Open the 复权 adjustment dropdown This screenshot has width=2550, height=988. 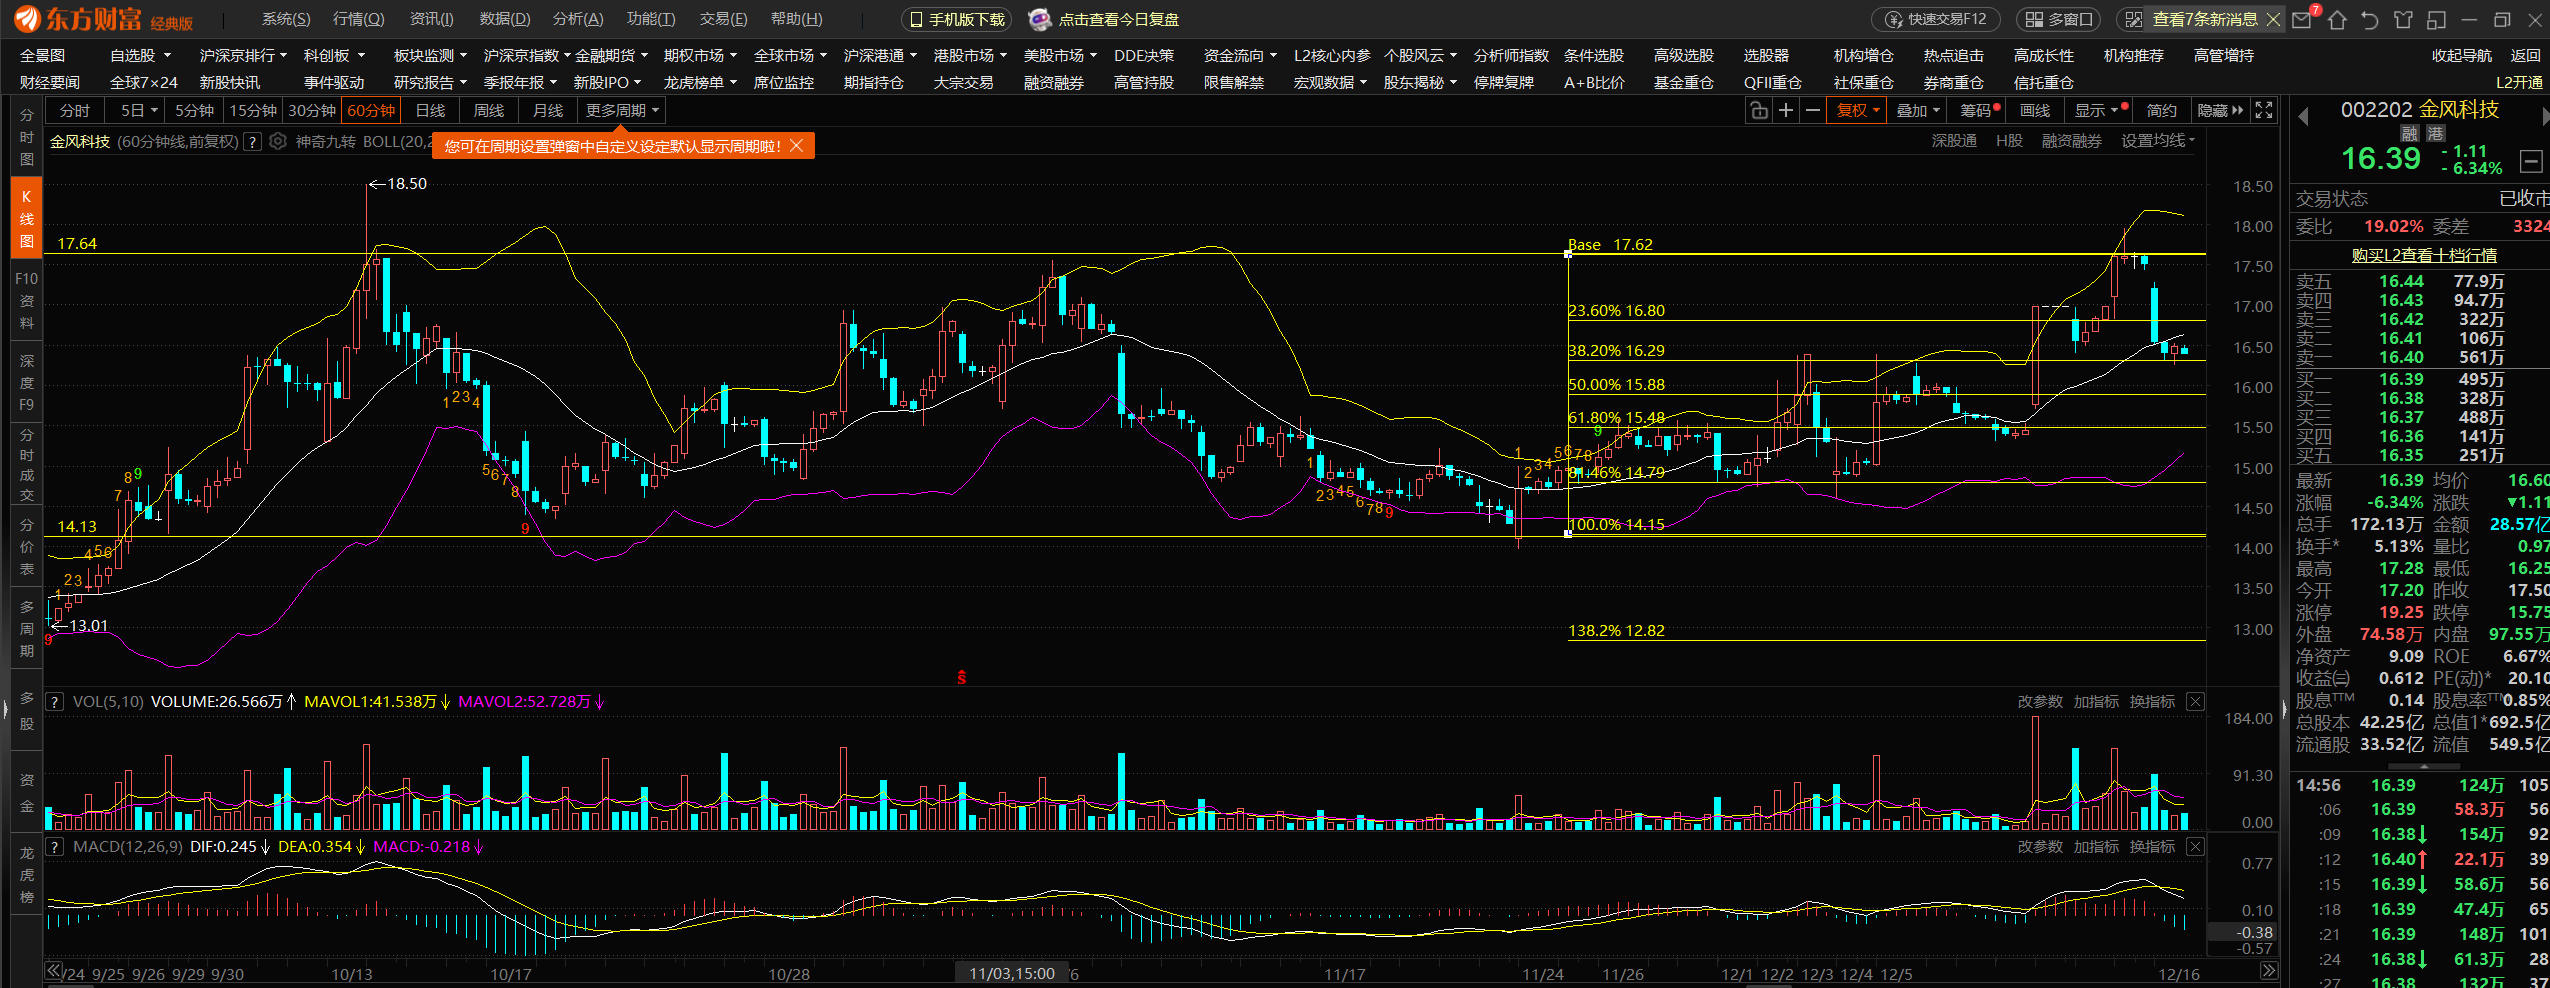(x=1858, y=110)
